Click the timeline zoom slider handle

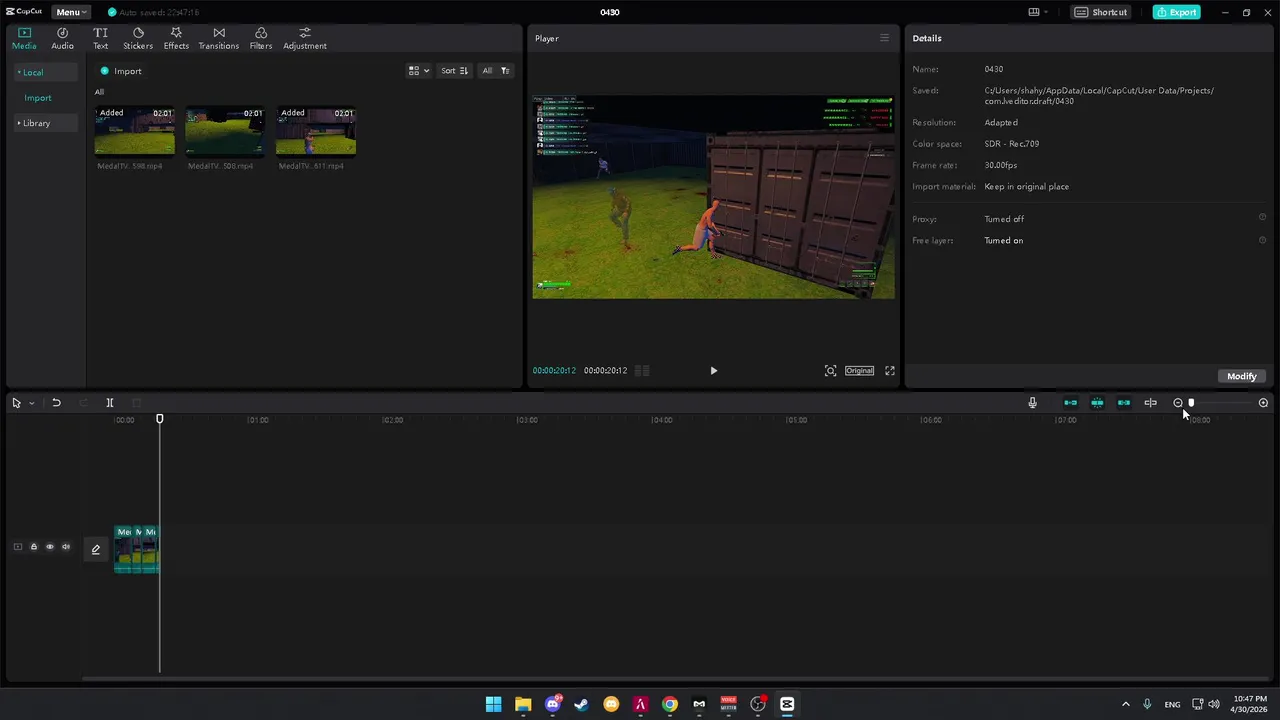tap(1191, 403)
